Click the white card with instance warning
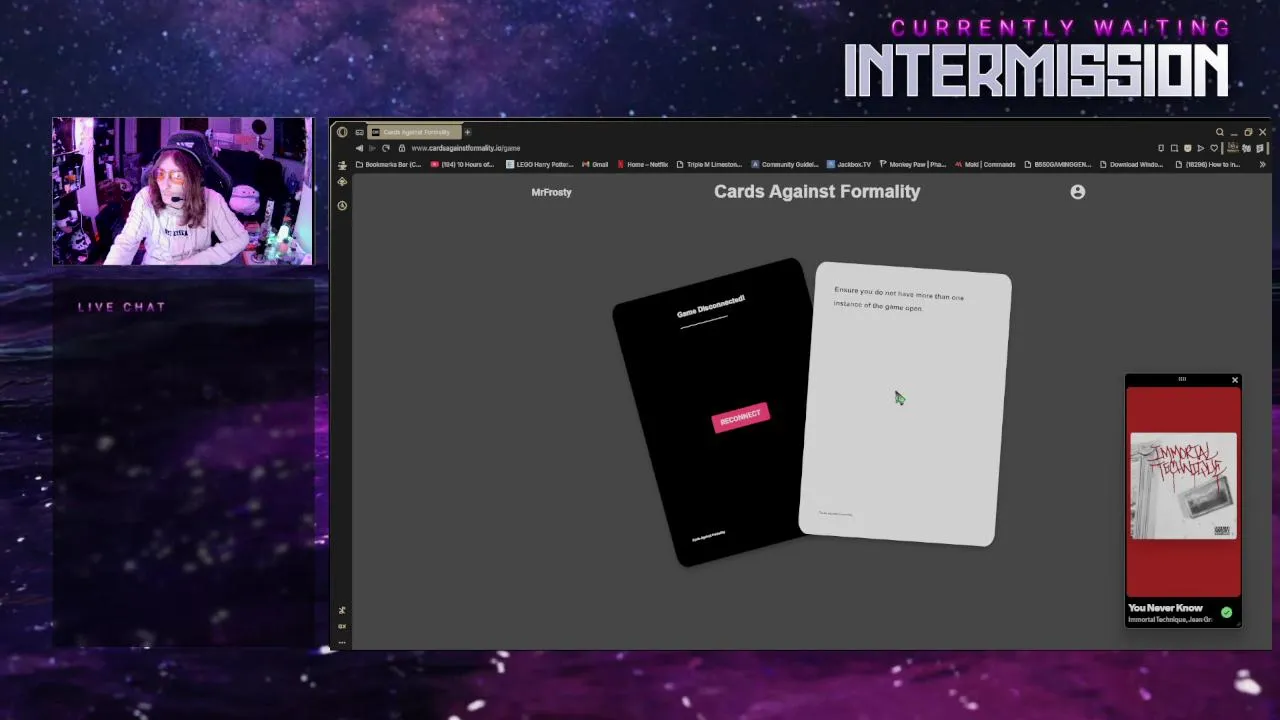 coord(905,405)
